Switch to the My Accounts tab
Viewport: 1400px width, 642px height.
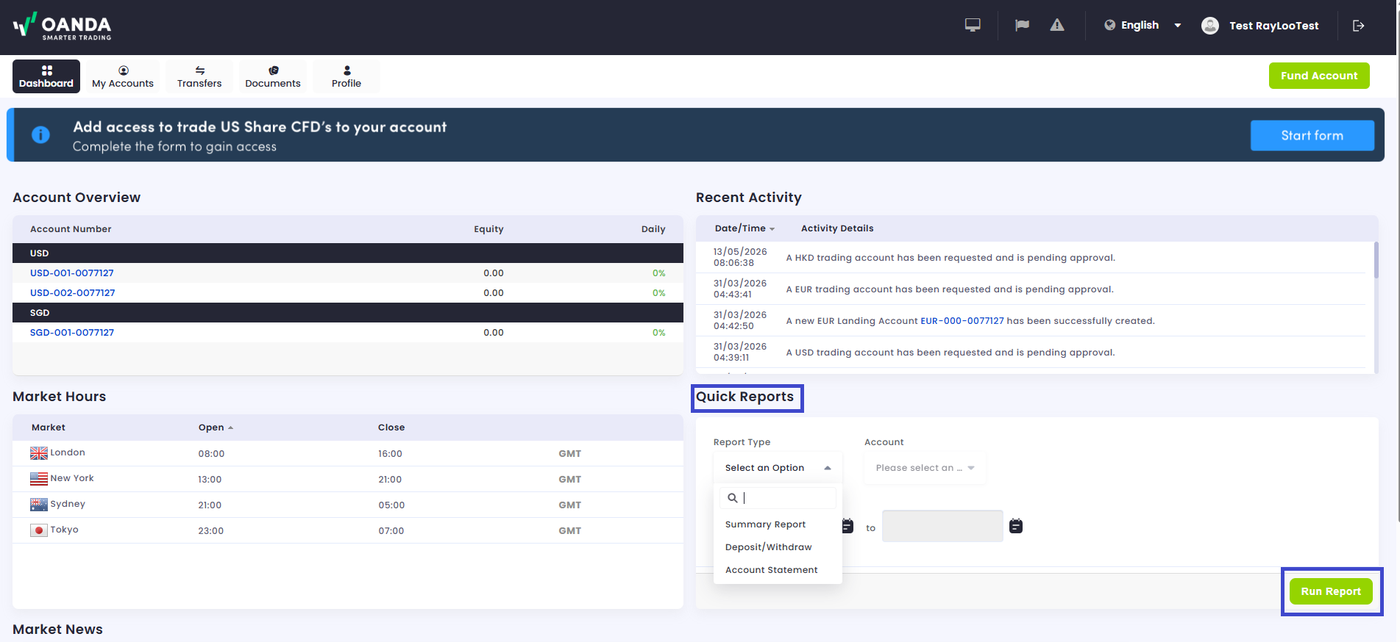point(123,76)
